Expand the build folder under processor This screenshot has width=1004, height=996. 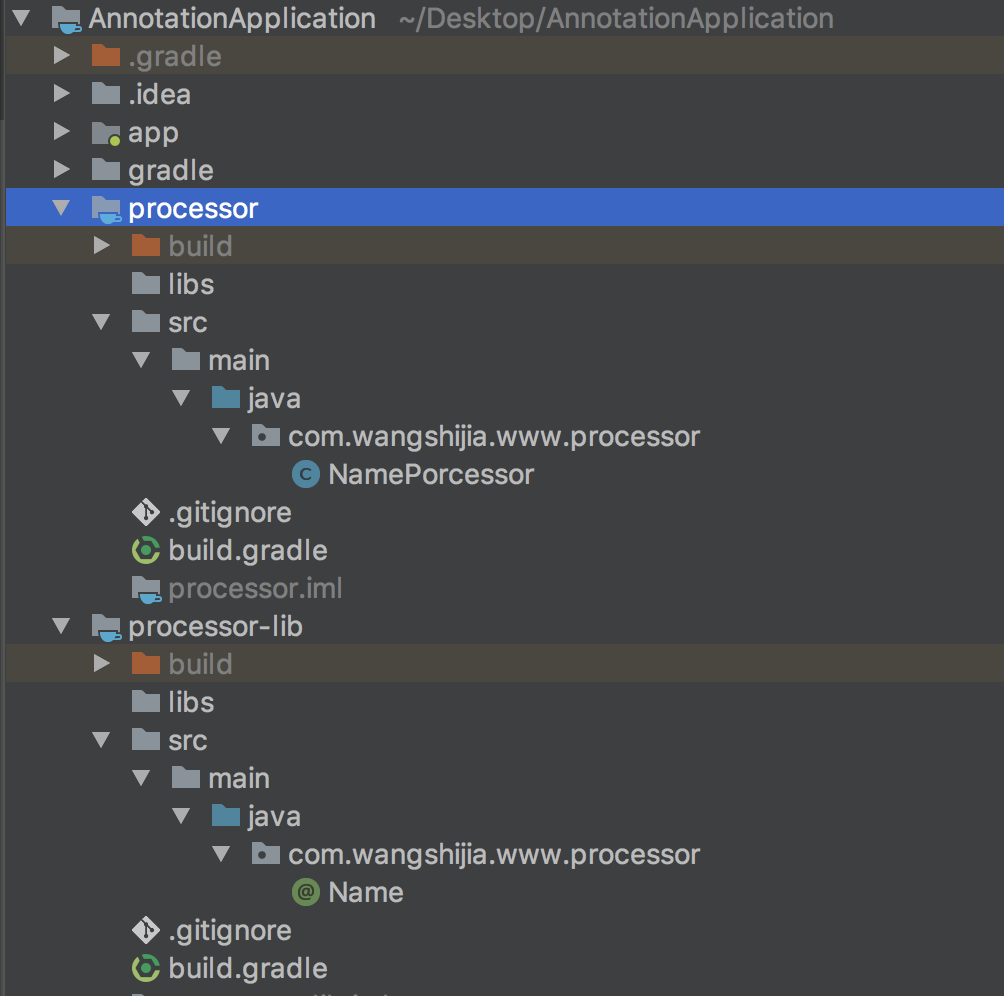coord(102,246)
